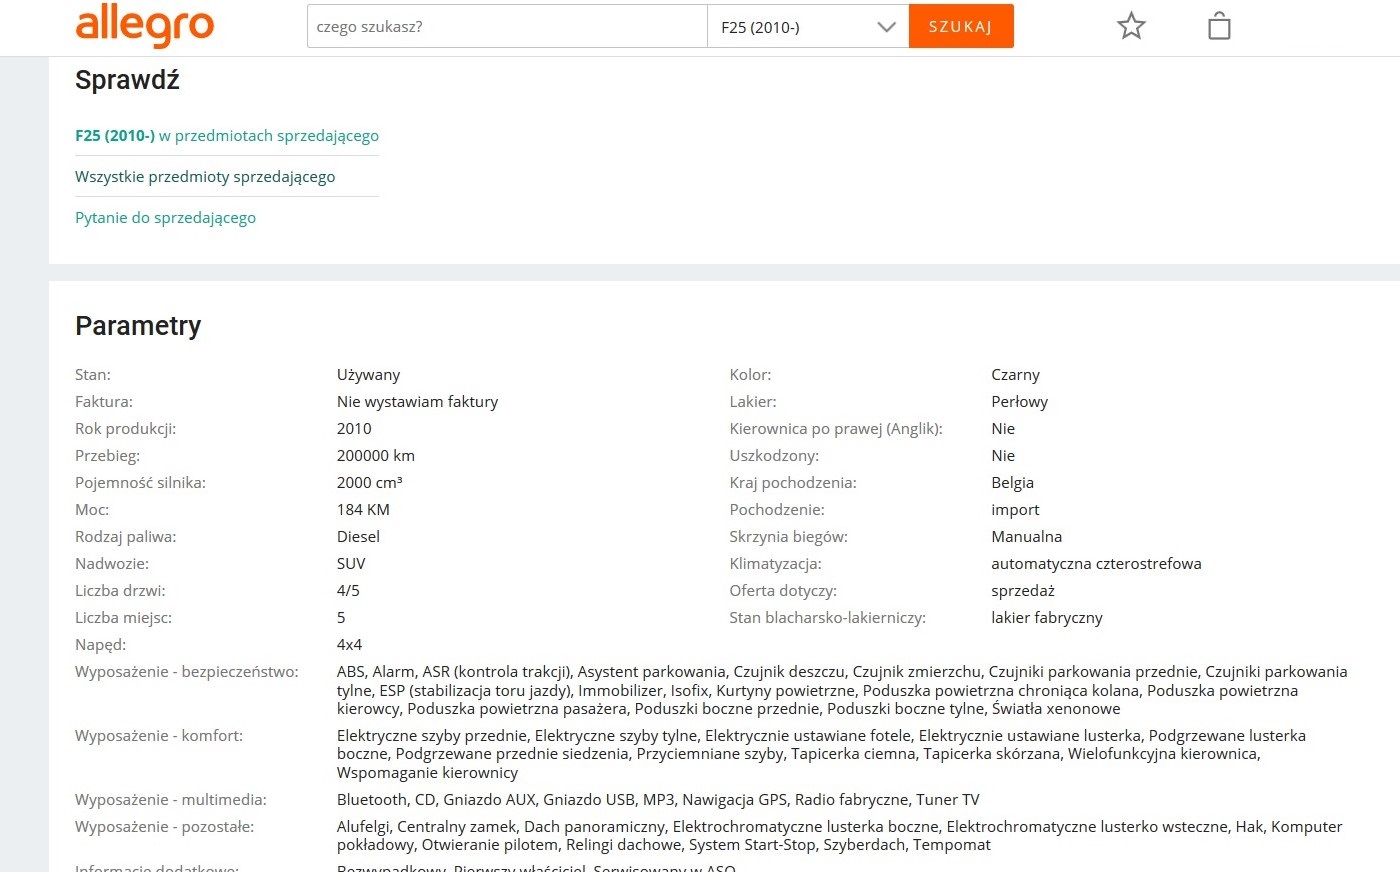Select the 'Parametry' section heading
The height and width of the screenshot is (872, 1400).
click(138, 326)
